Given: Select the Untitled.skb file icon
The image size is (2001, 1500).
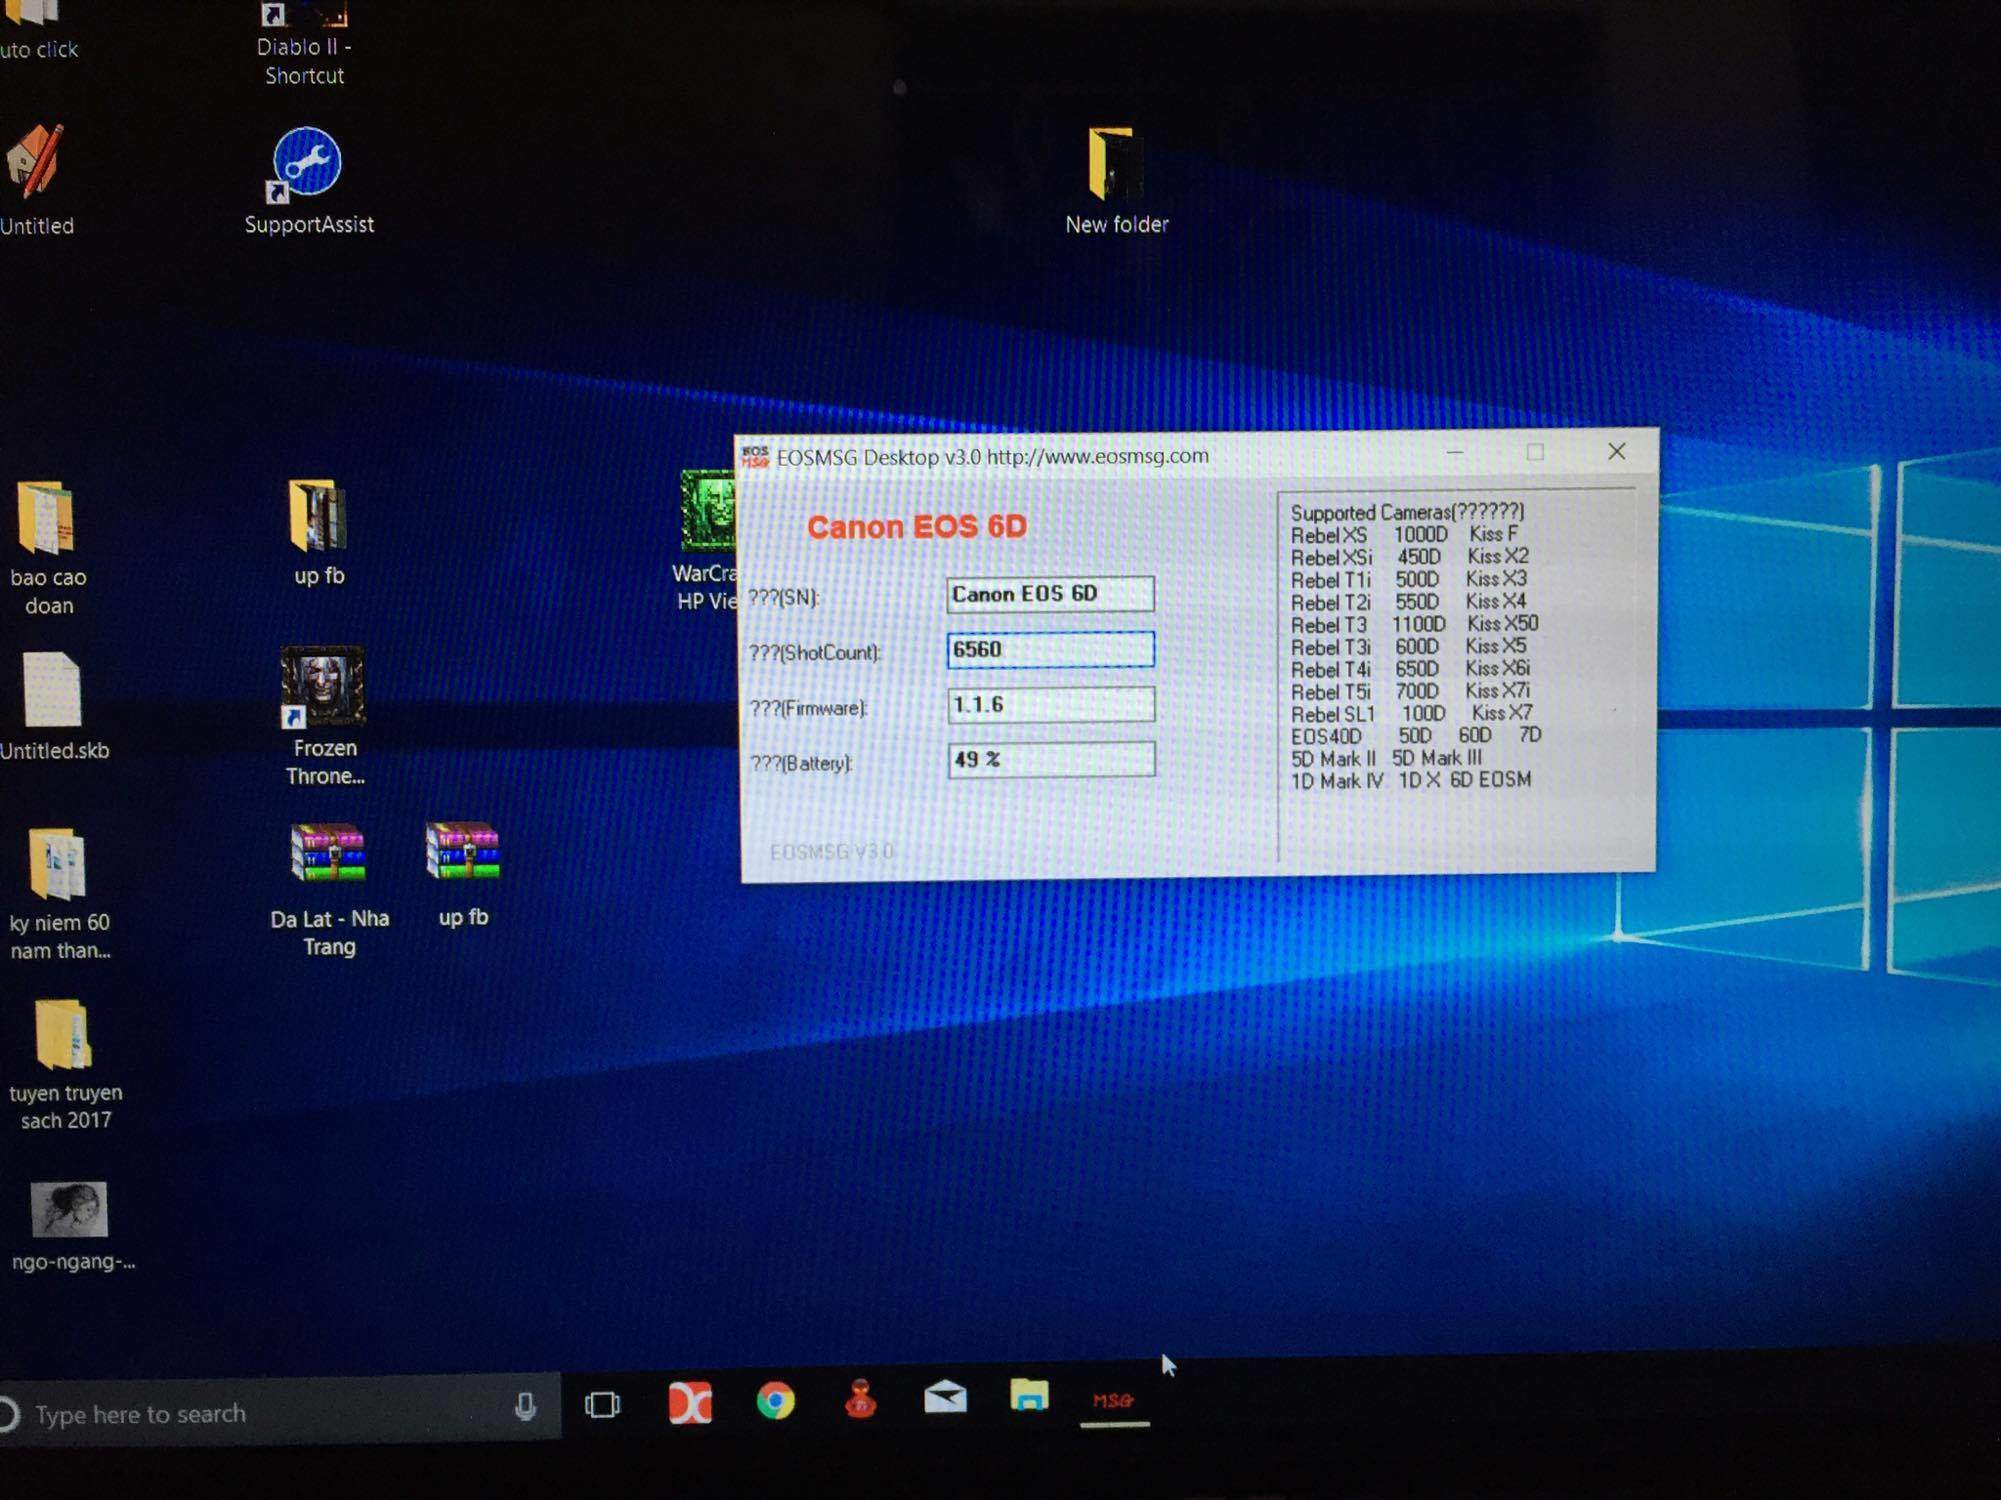Looking at the screenshot, I should 50,690.
